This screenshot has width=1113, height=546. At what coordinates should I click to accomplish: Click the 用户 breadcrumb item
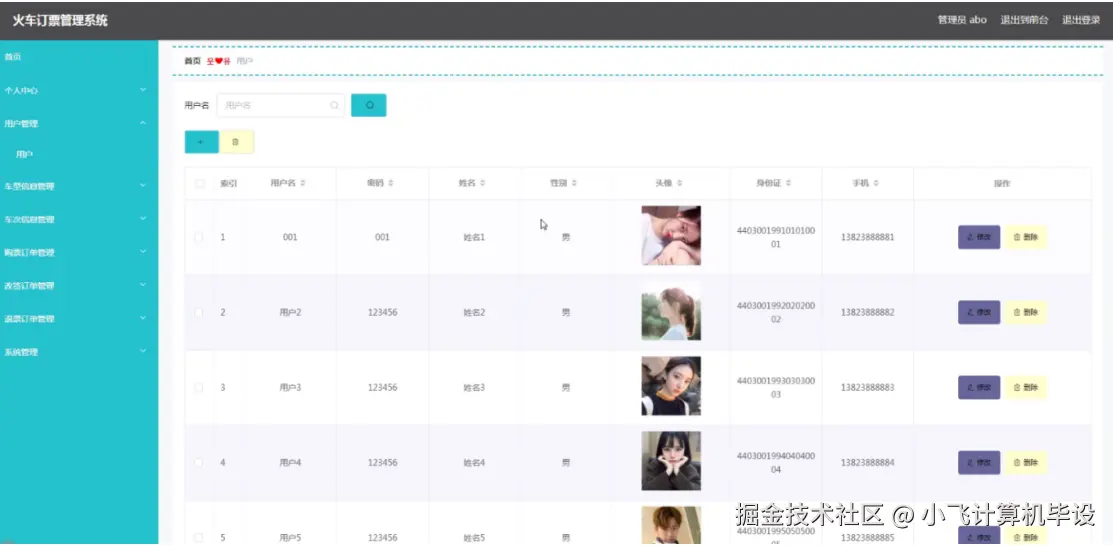click(x=245, y=61)
